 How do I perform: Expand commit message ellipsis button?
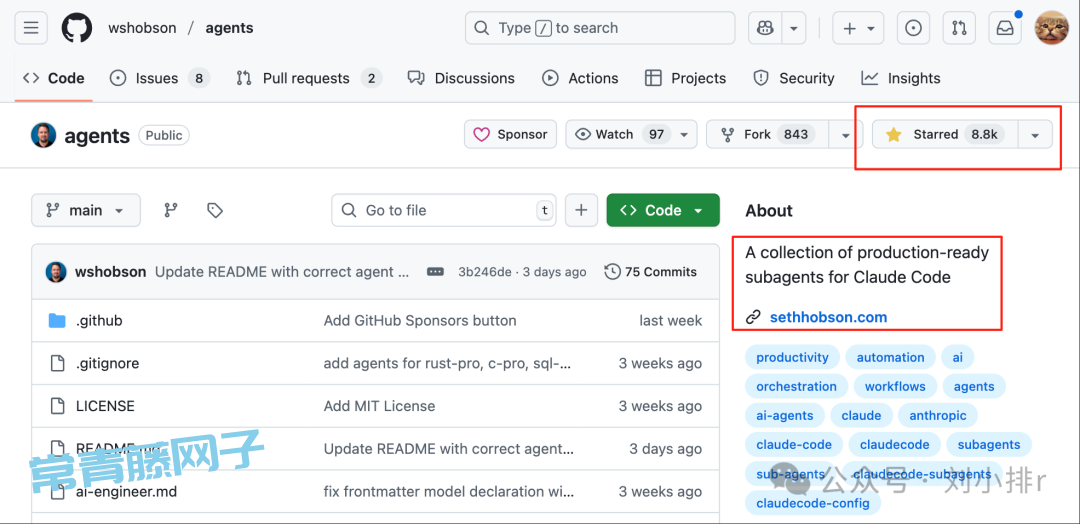435,271
